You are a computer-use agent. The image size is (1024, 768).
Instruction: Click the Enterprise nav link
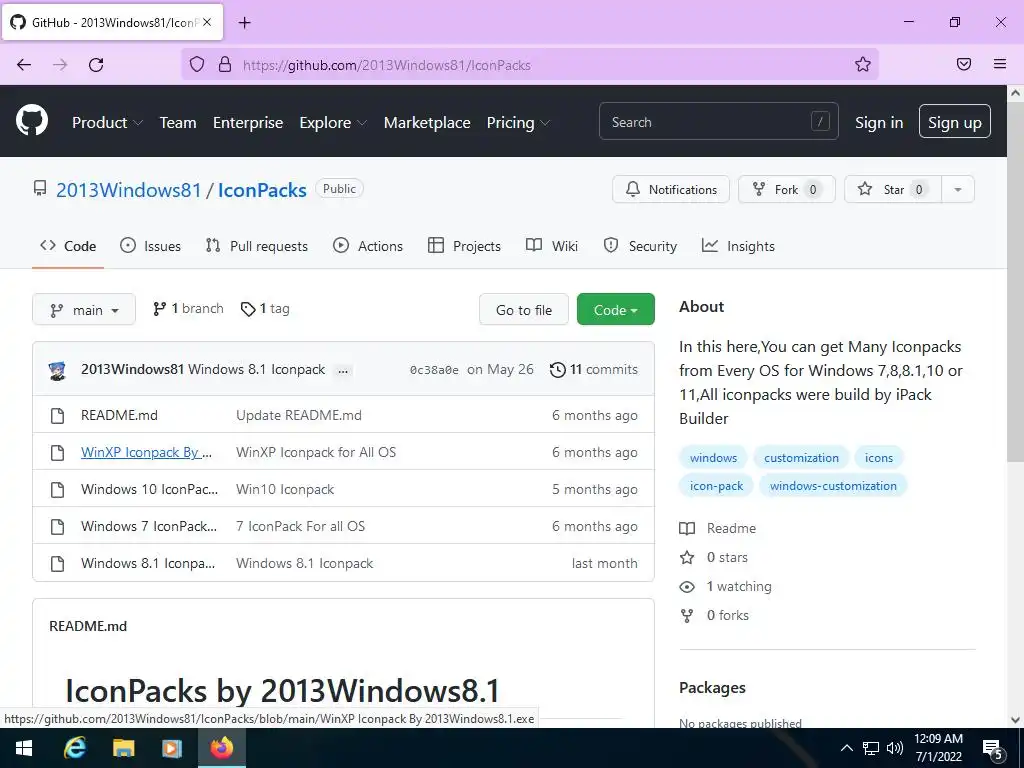[x=248, y=122]
